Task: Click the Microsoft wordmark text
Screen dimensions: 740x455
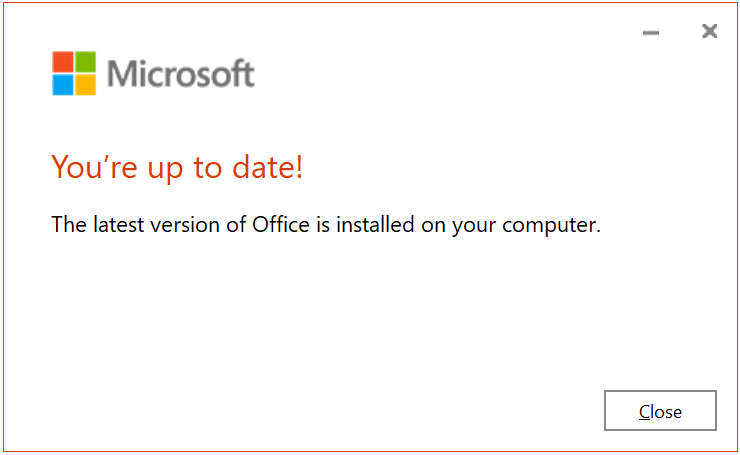Action: point(180,73)
